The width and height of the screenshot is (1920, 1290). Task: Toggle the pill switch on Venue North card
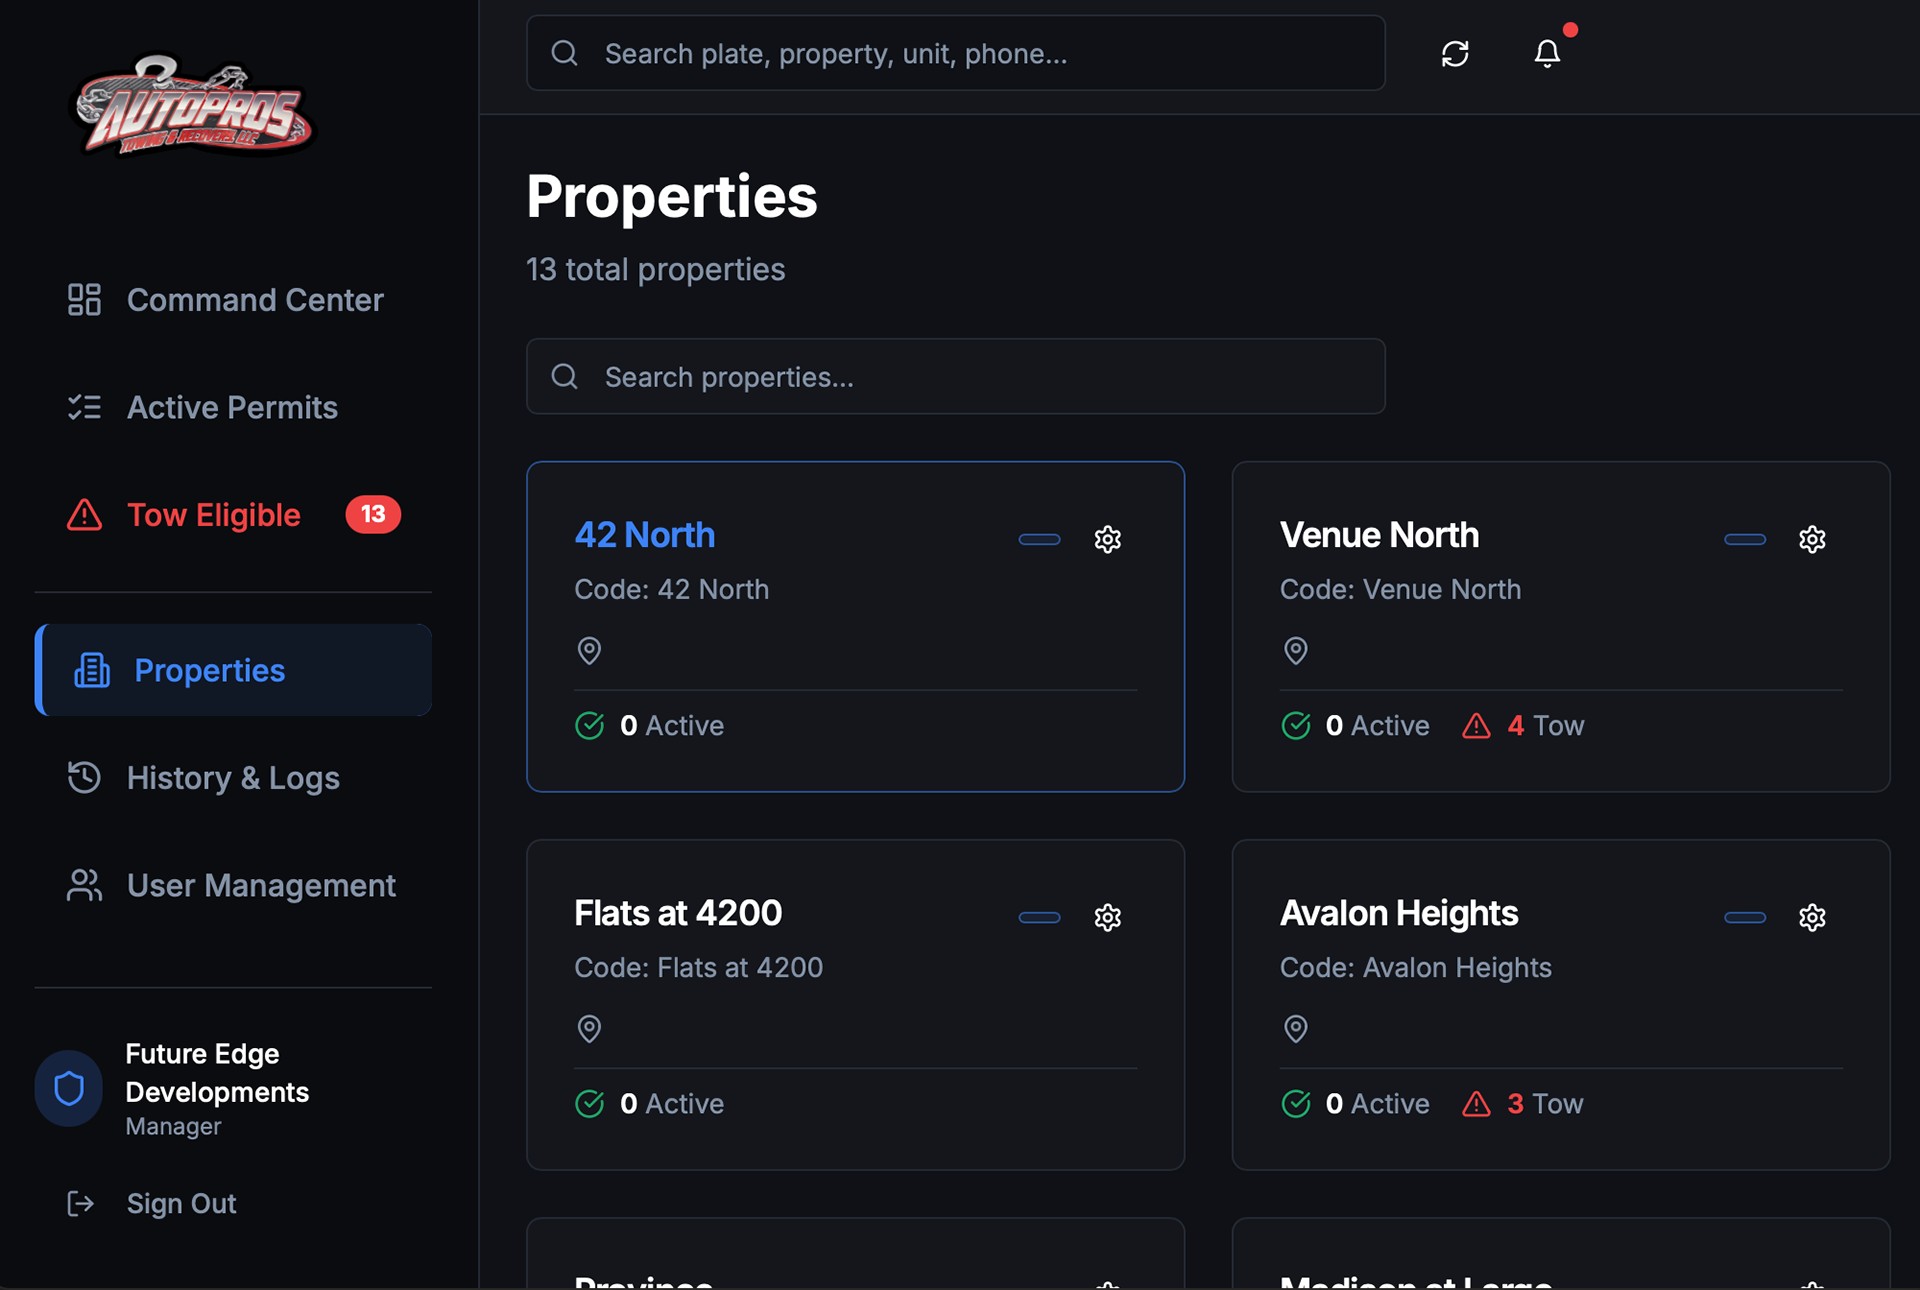[x=1745, y=540]
